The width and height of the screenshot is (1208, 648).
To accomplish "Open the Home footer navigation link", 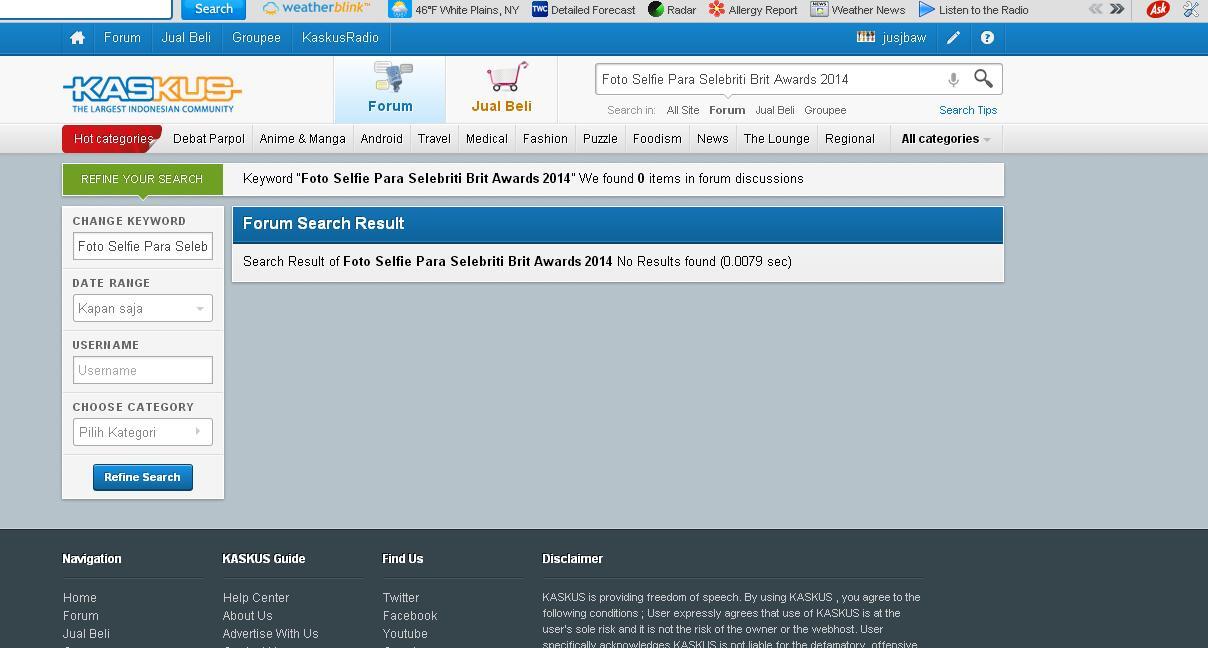I will point(80,598).
